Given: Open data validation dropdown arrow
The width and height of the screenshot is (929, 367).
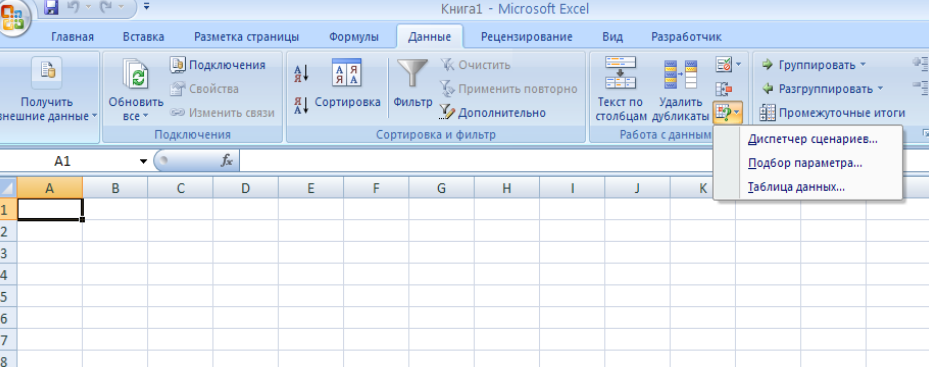Looking at the screenshot, I should [738, 64].
